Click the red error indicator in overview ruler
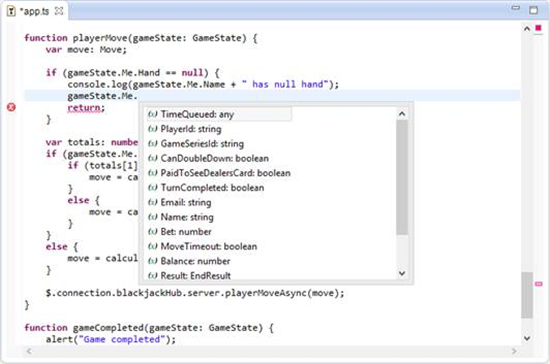This screenshot has height=364, width=550. [538, 28]
